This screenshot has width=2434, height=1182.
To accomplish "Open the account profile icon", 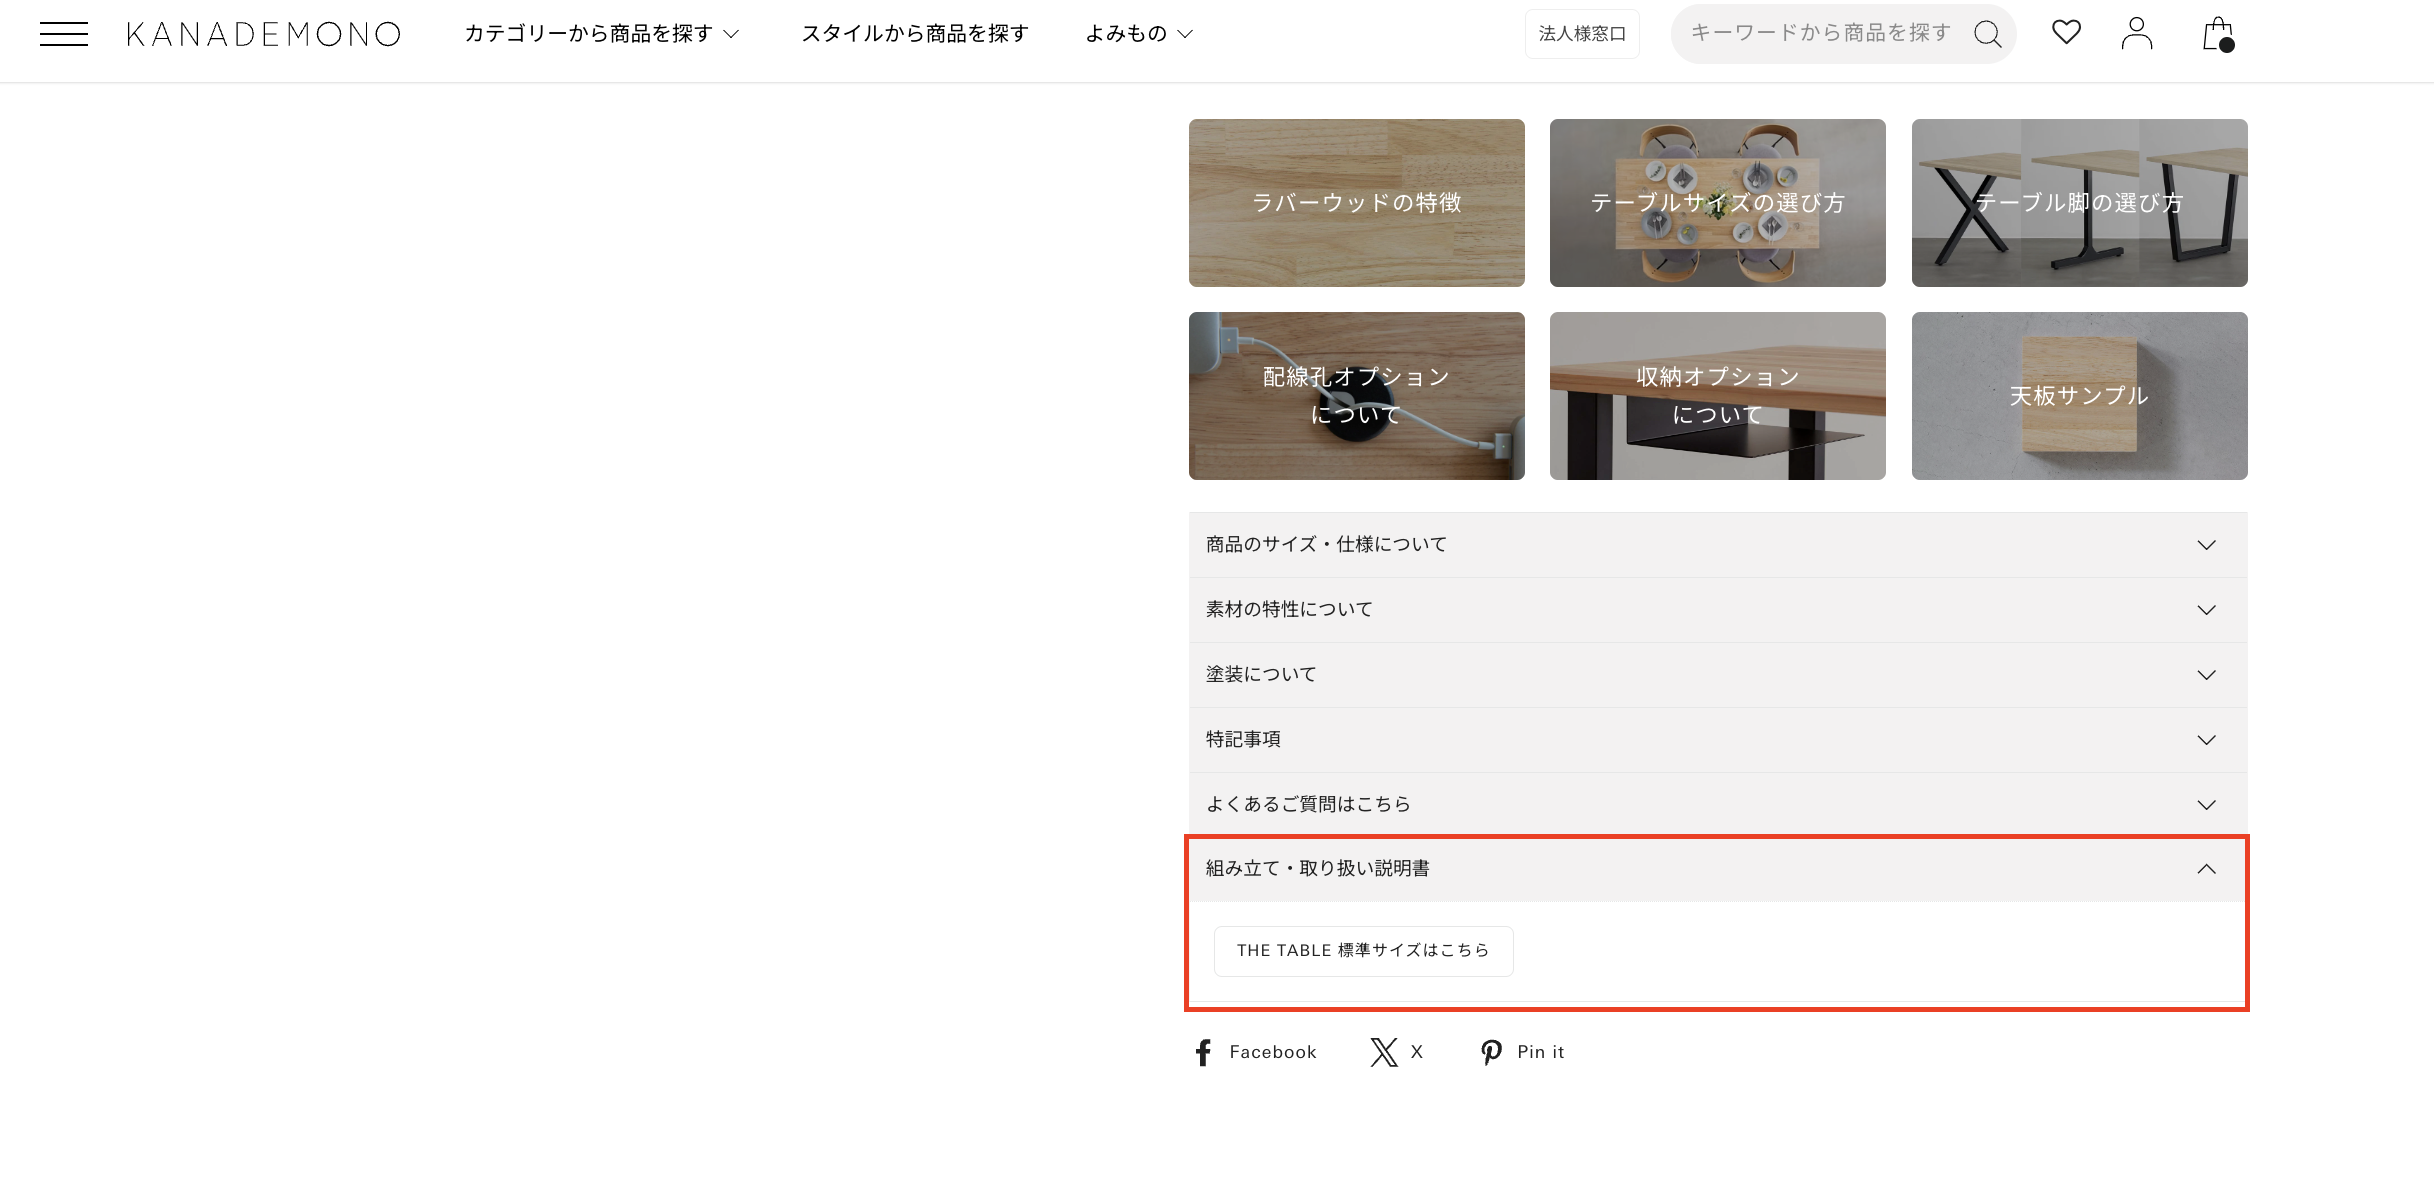I will (x=2137, y=33).
